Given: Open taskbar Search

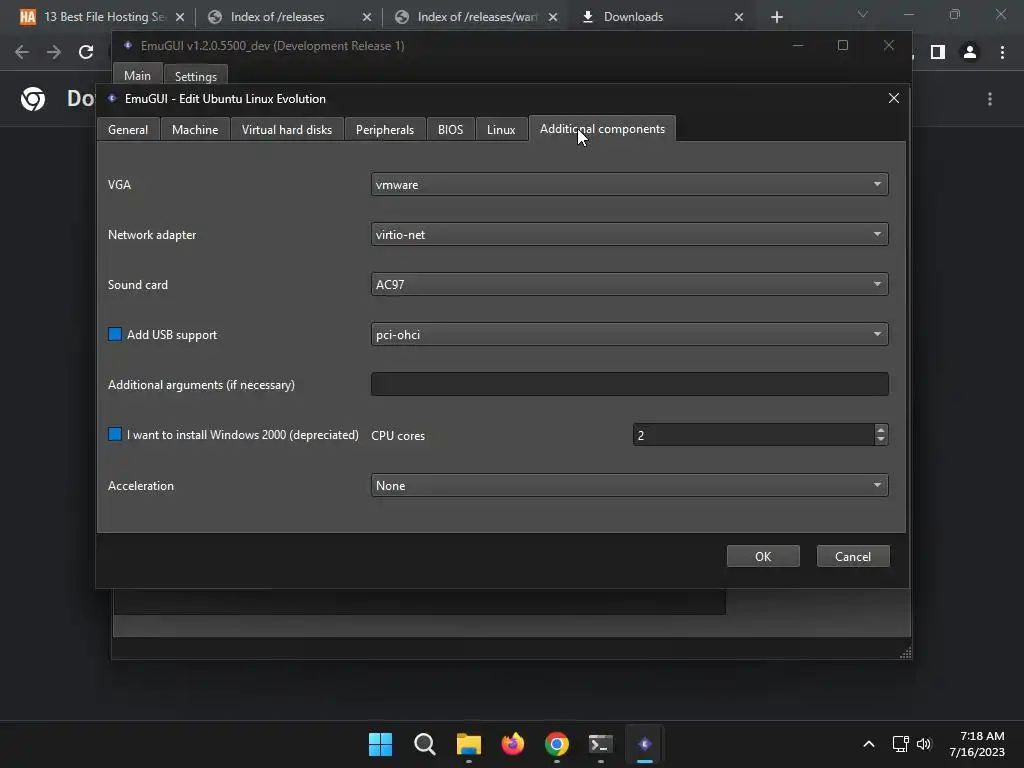Looking at the screenshot, I should point(424,744).
